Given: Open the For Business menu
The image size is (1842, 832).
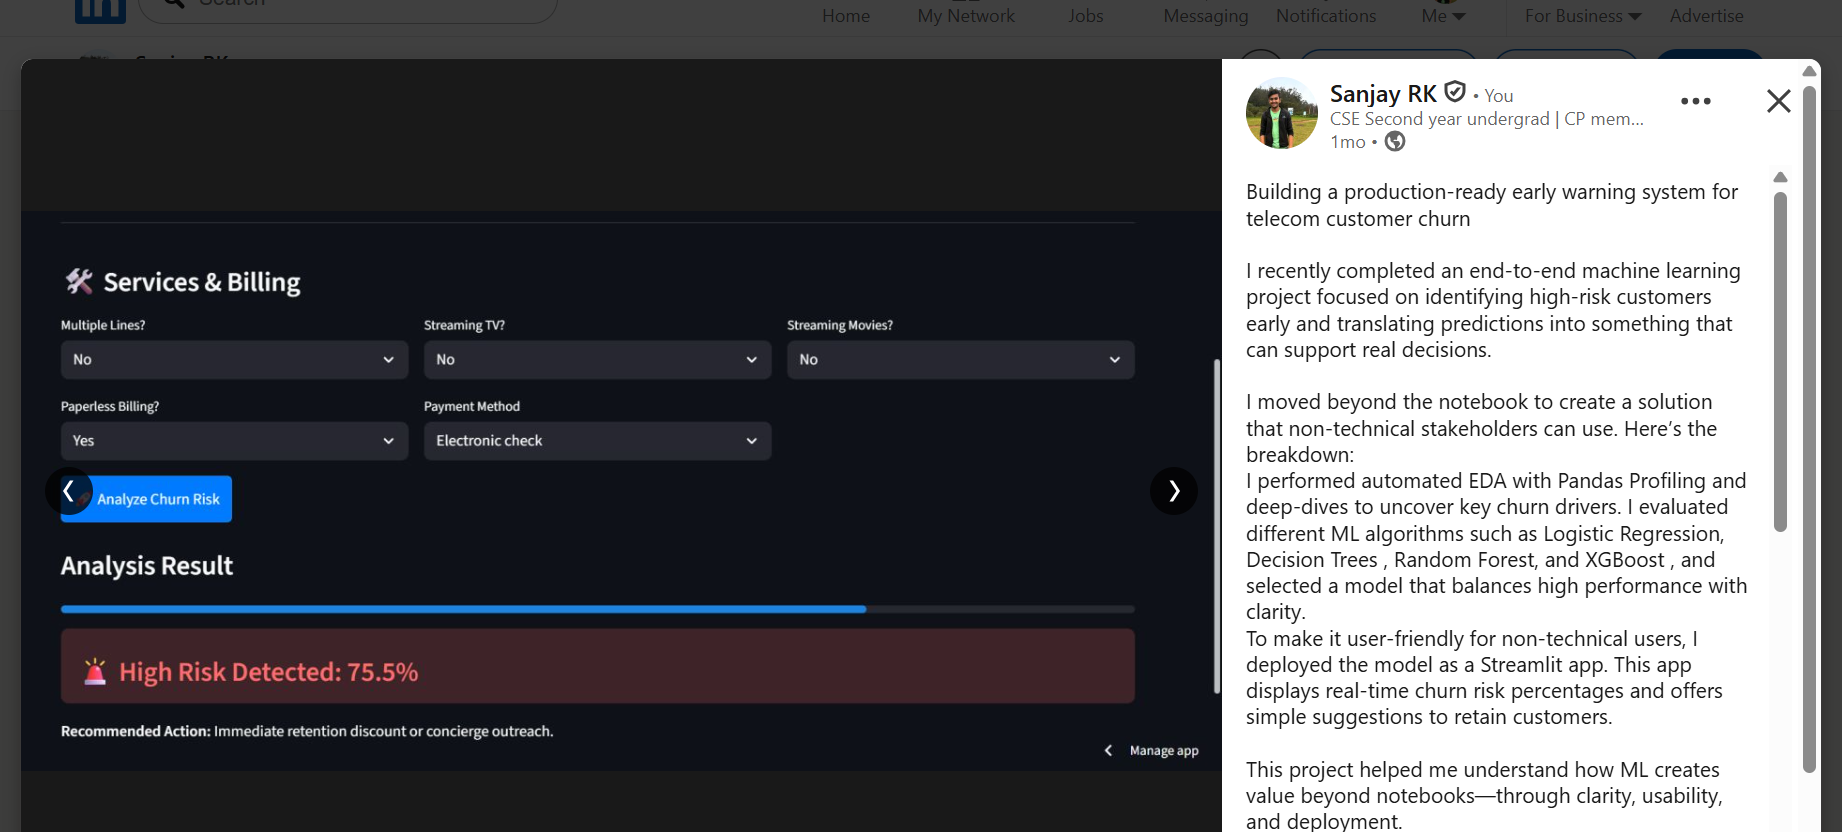Looking at the screenshot, I should tap(1582, 16).
